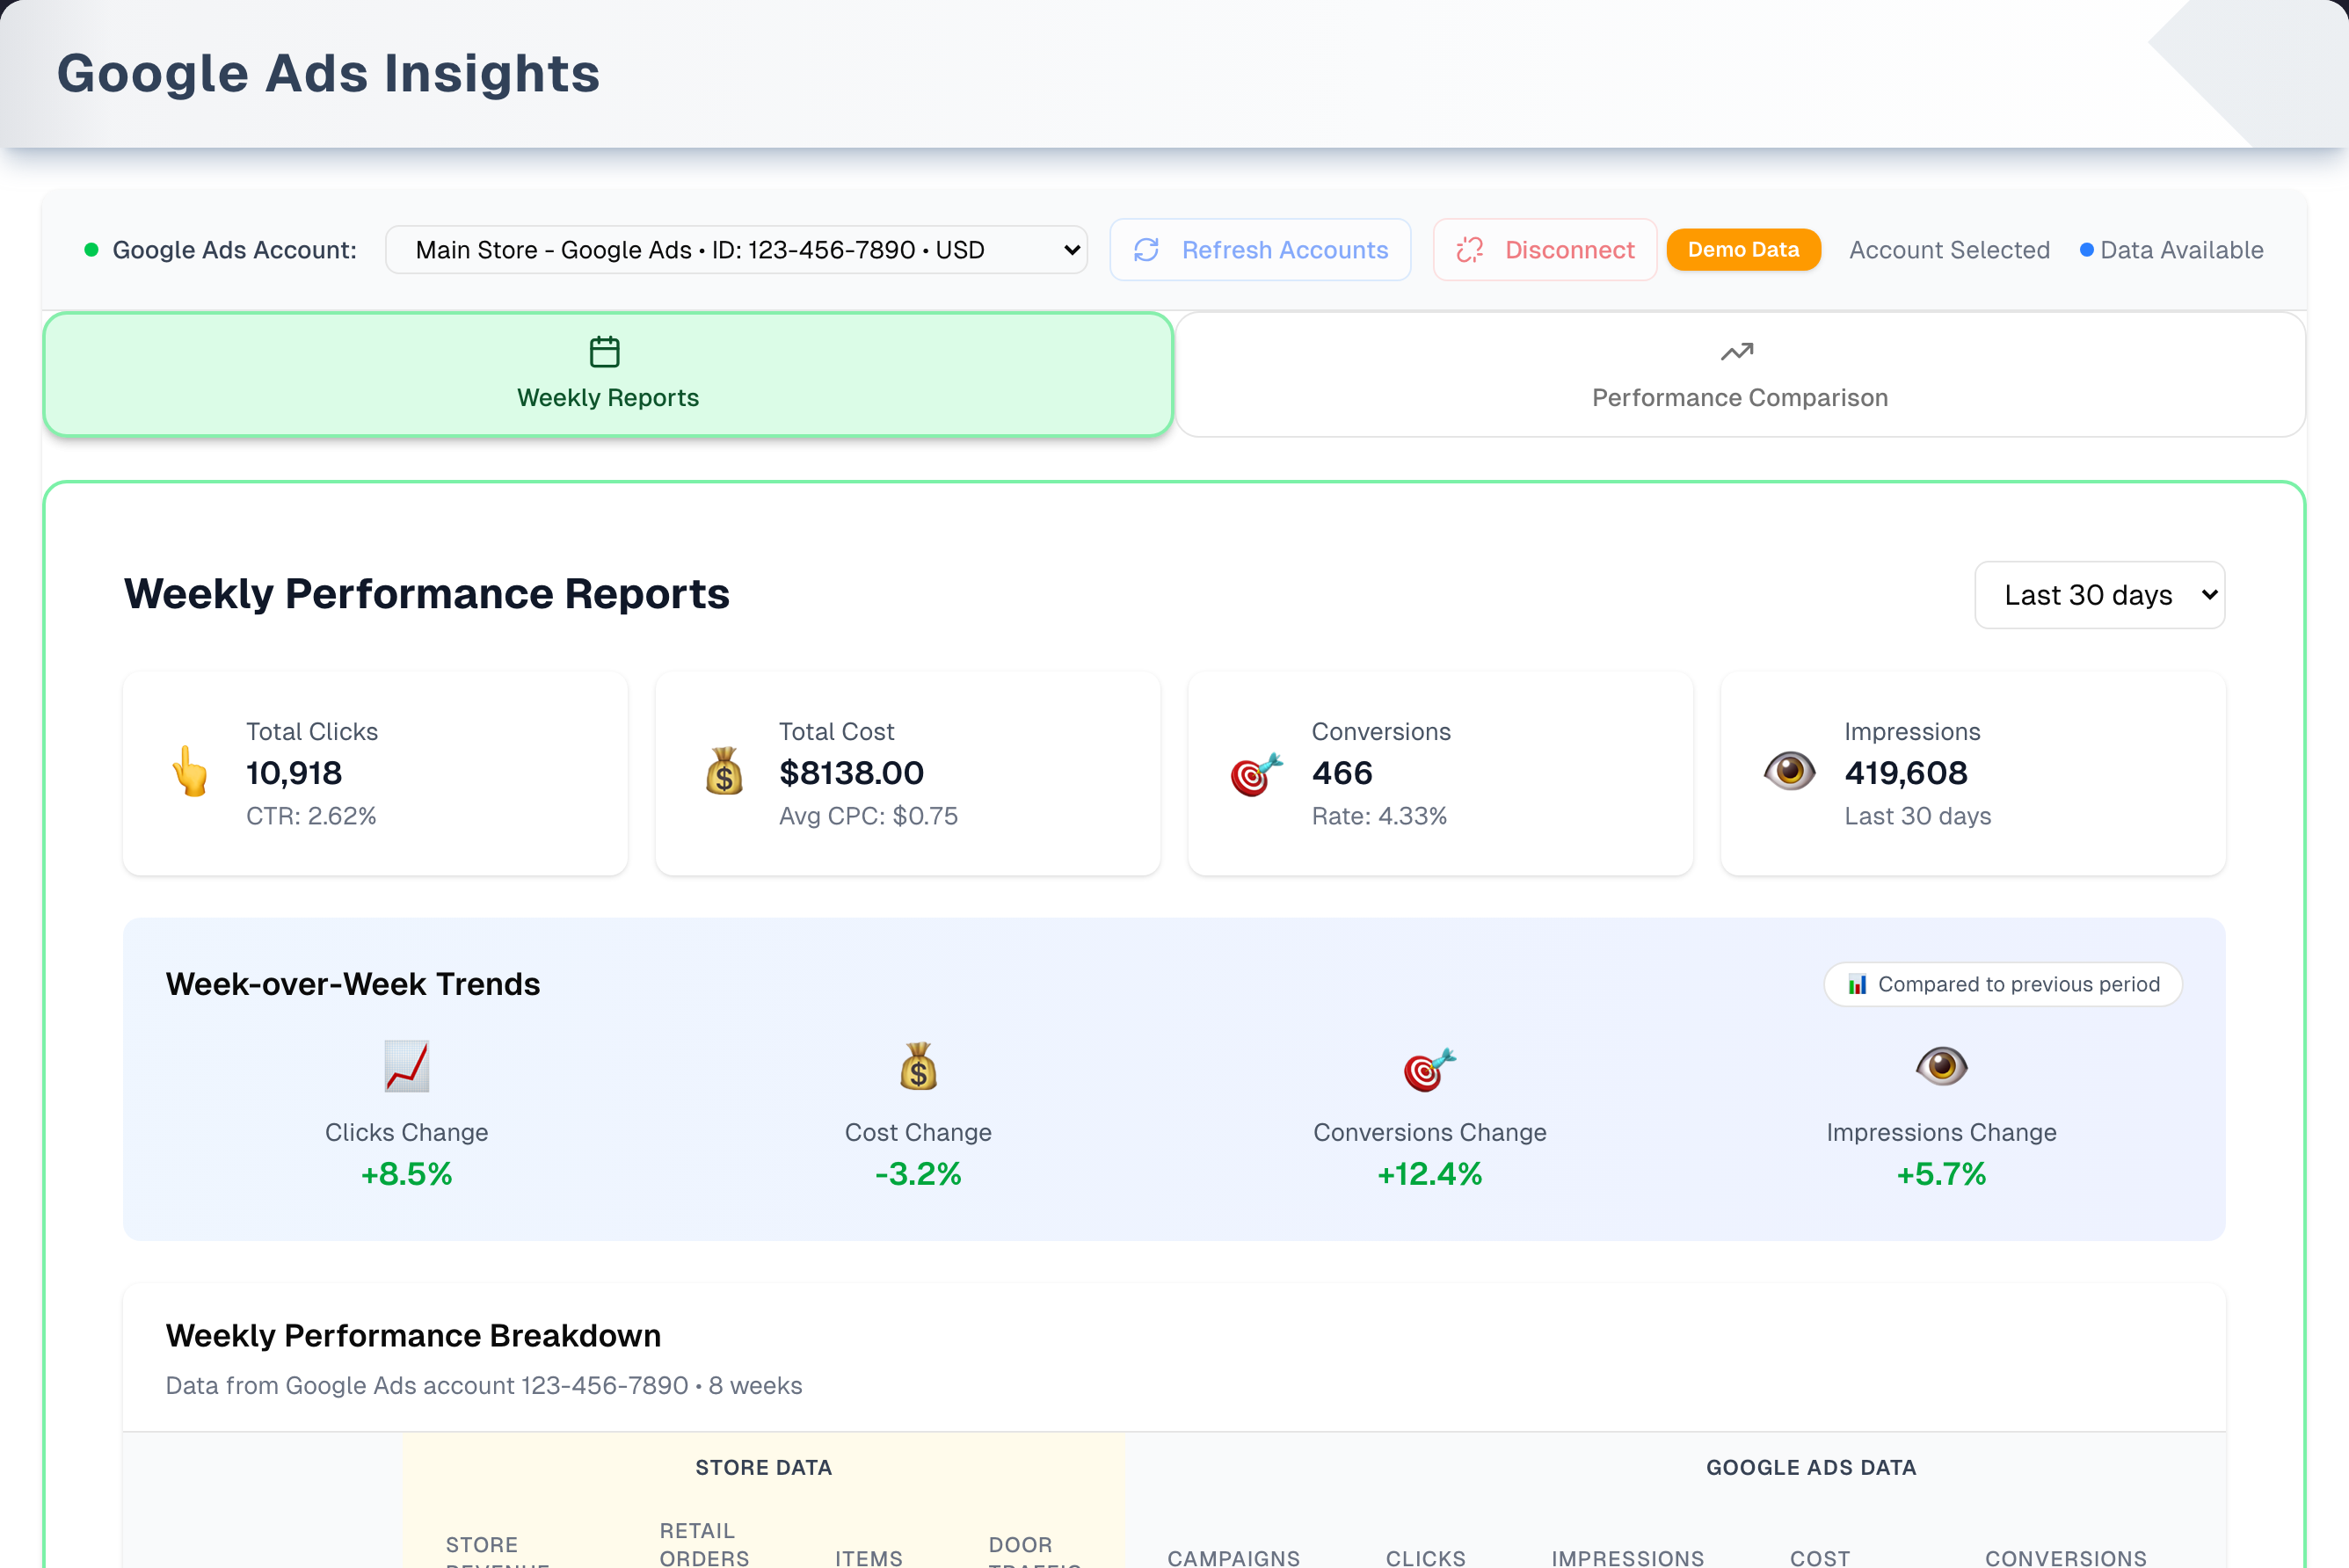
Task: Click the bar chart icon in Compared badge
Action: [1857, 985]
